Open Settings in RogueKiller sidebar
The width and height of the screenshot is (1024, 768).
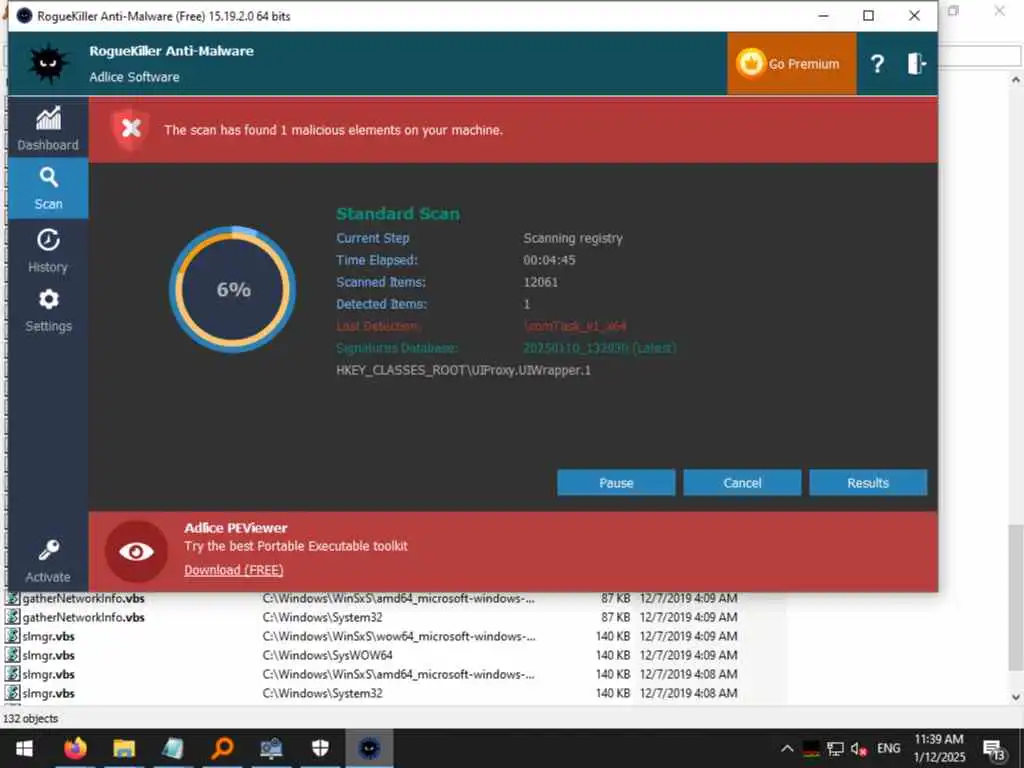[48, 310]
